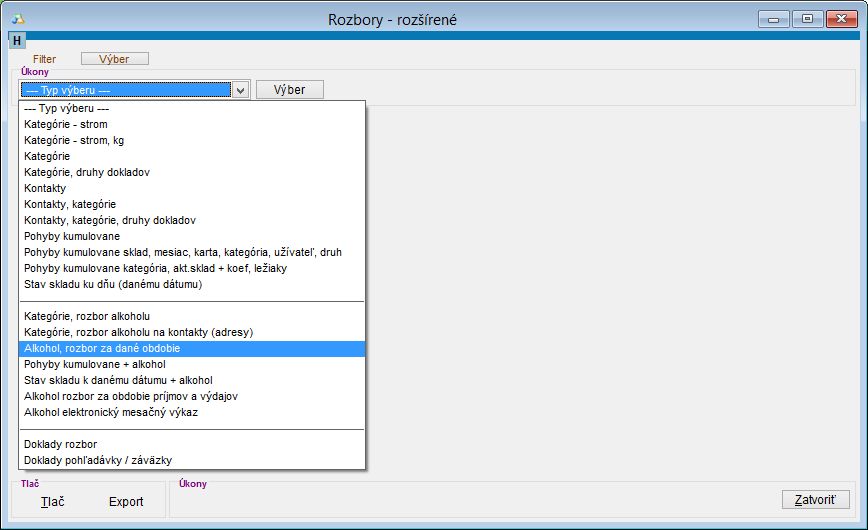
Task: Click the Export button
Action: point(126,502)
